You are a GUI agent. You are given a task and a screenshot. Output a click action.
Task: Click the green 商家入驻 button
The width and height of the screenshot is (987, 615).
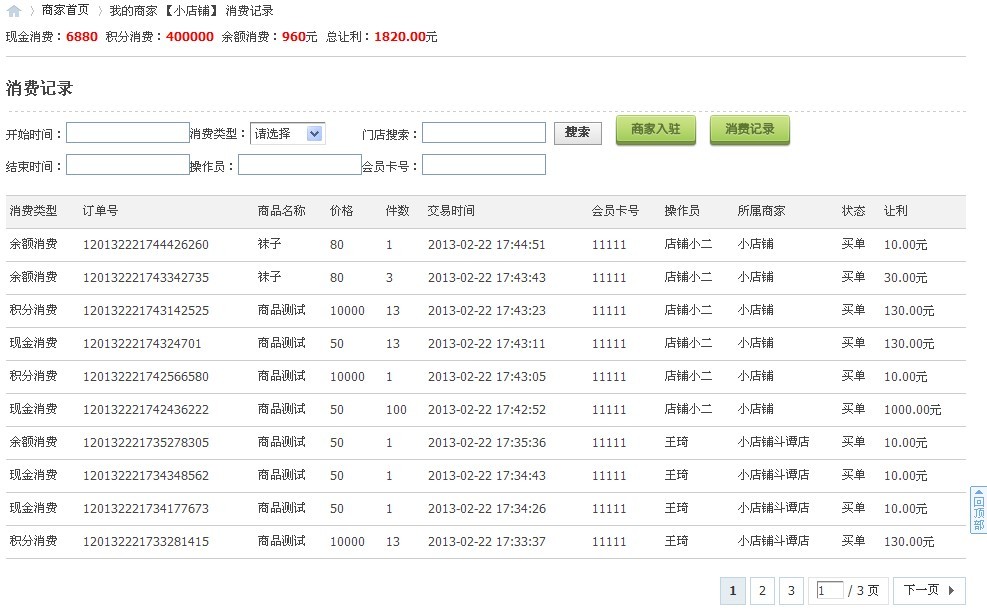click(x=655, y=130)
